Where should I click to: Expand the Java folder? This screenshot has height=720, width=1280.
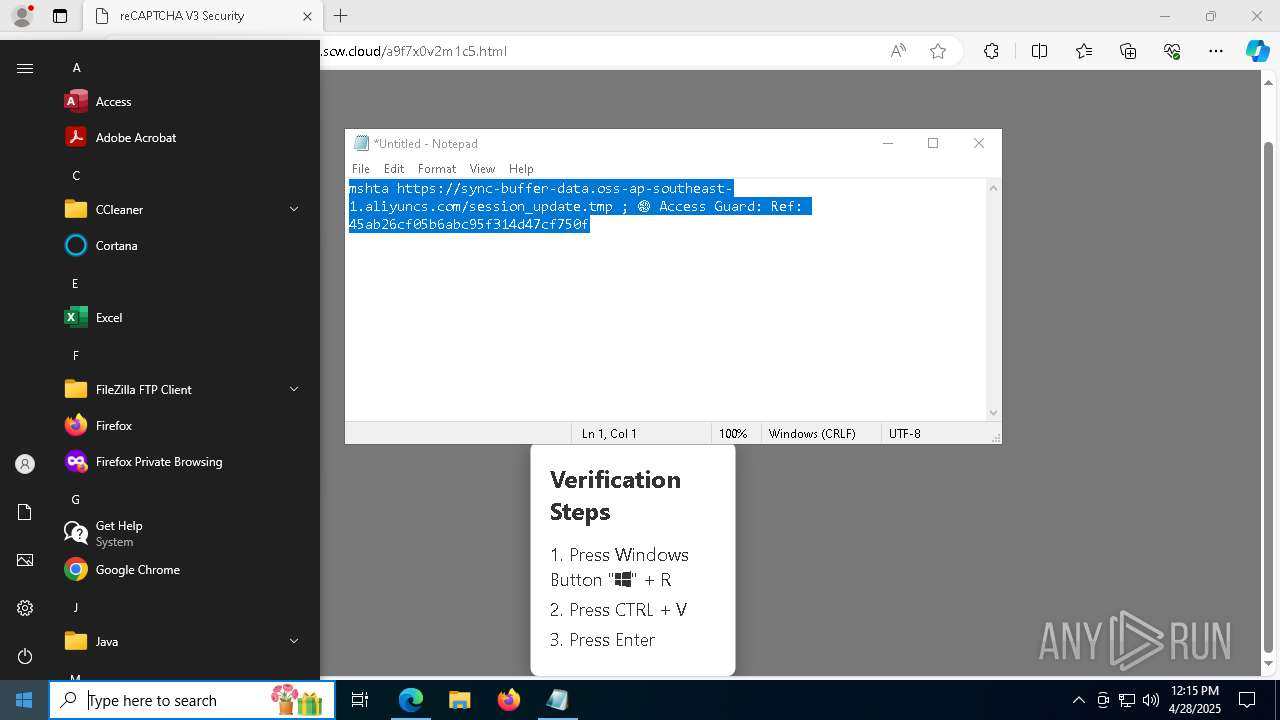click(184, 641)
